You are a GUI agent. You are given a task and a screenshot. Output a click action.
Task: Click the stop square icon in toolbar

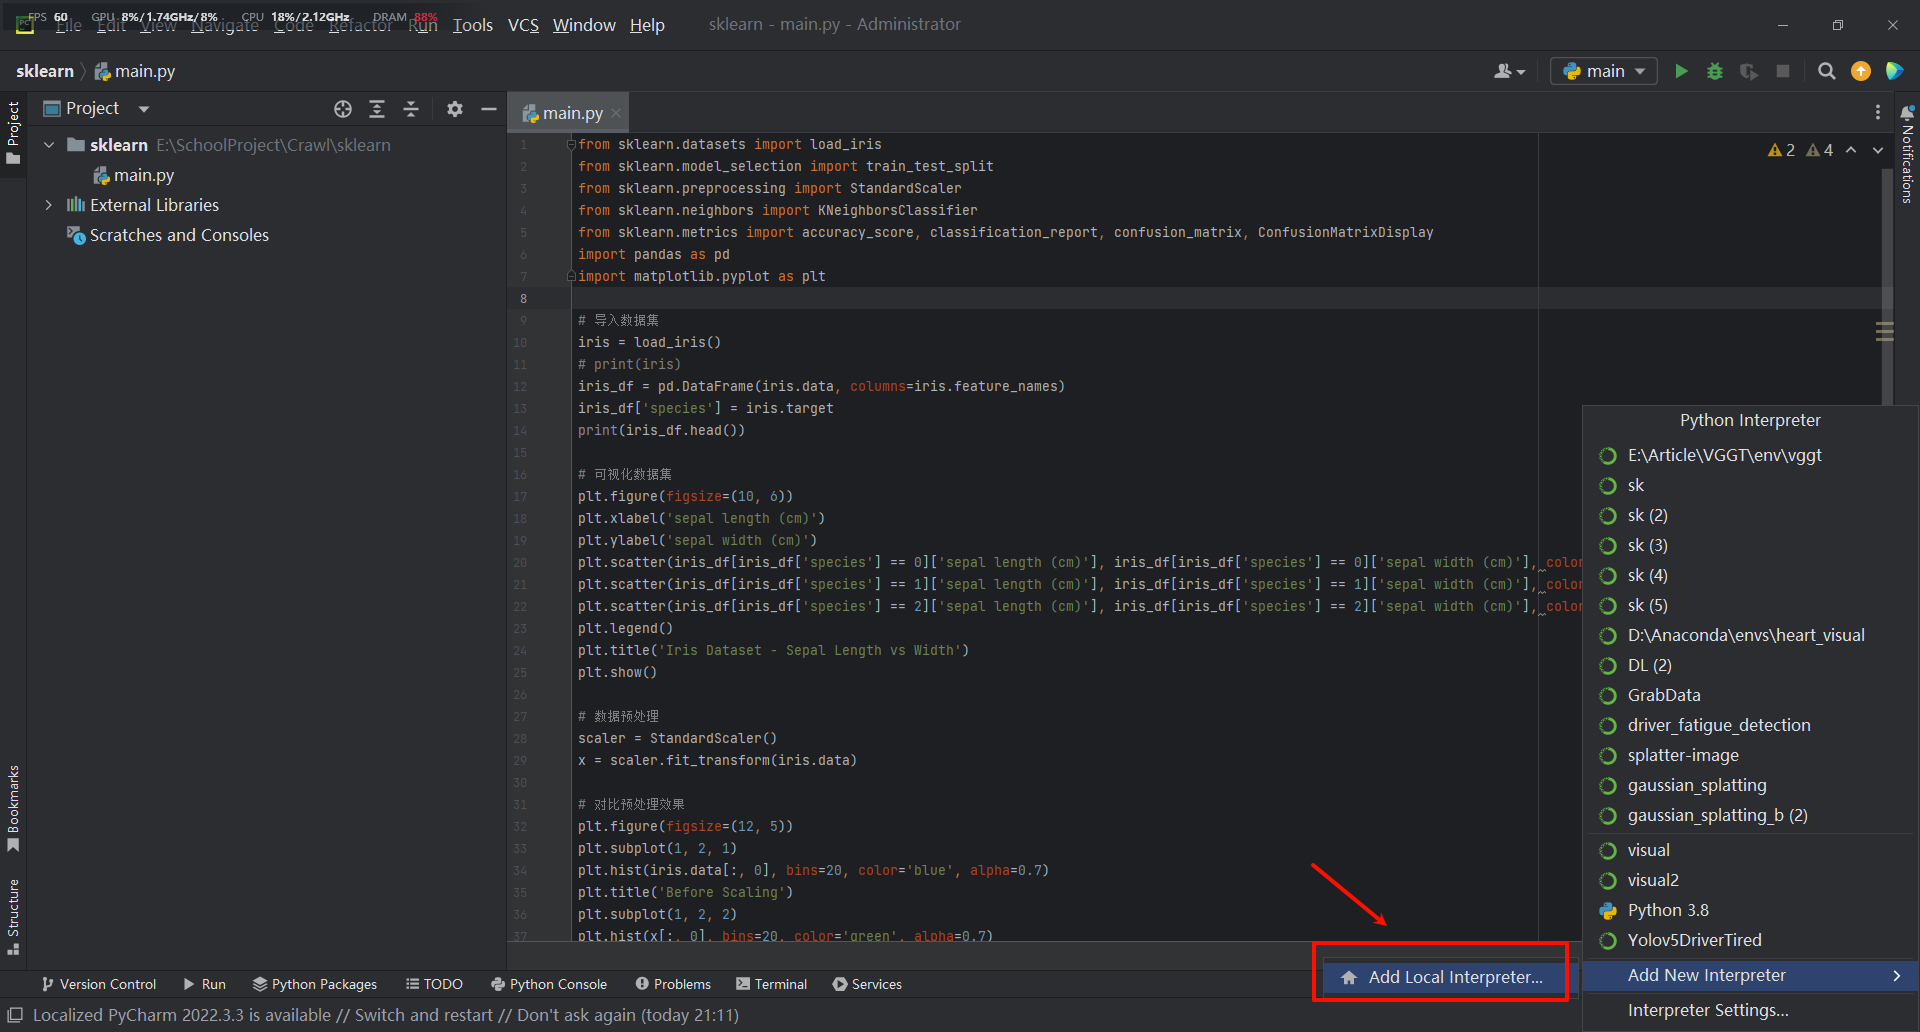(x=1783, y=71)
